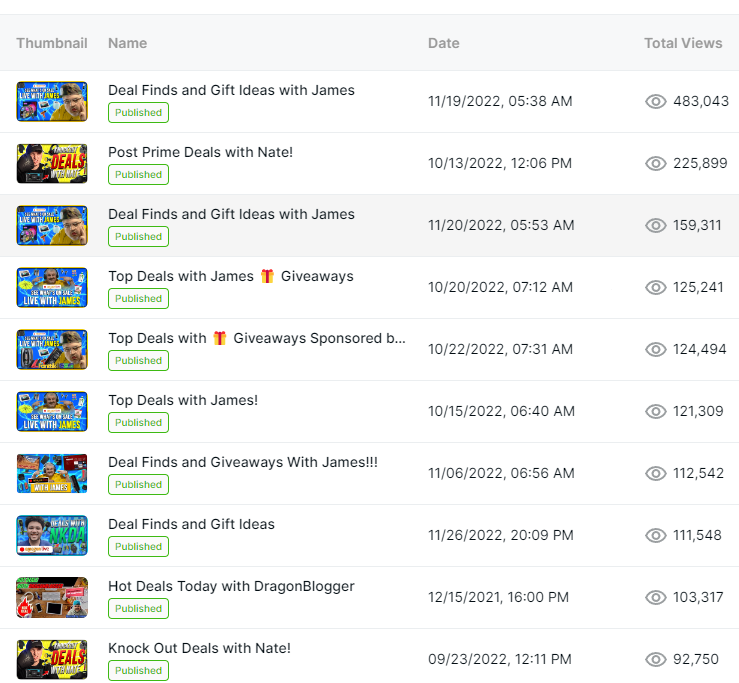
Task: Open thumbnail for DragonBlogger Hot Deals video
Action: click(52, 598)
